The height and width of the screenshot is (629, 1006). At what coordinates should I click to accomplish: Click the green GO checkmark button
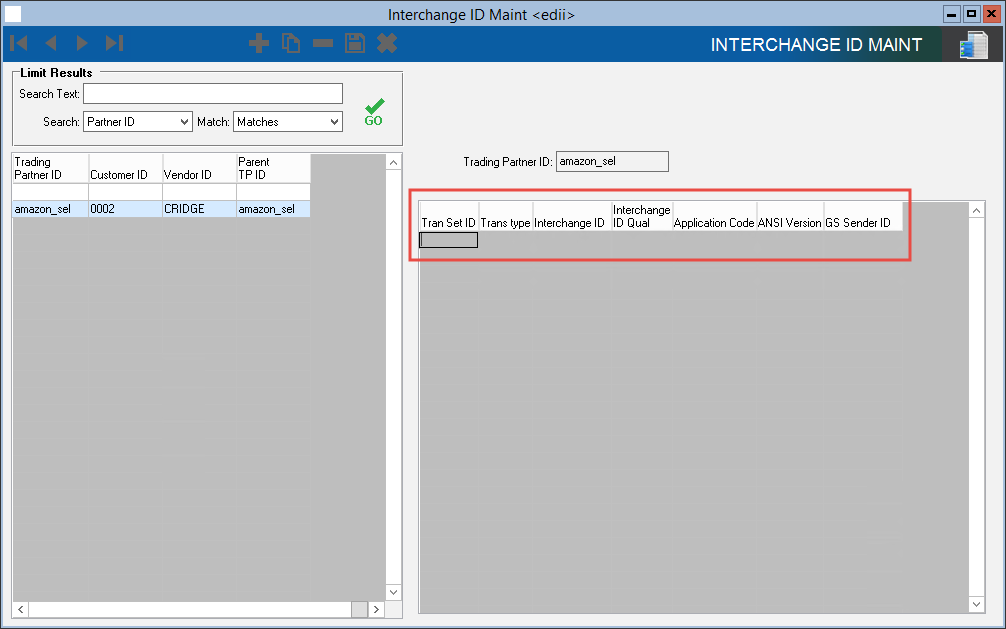coord(373,112)
